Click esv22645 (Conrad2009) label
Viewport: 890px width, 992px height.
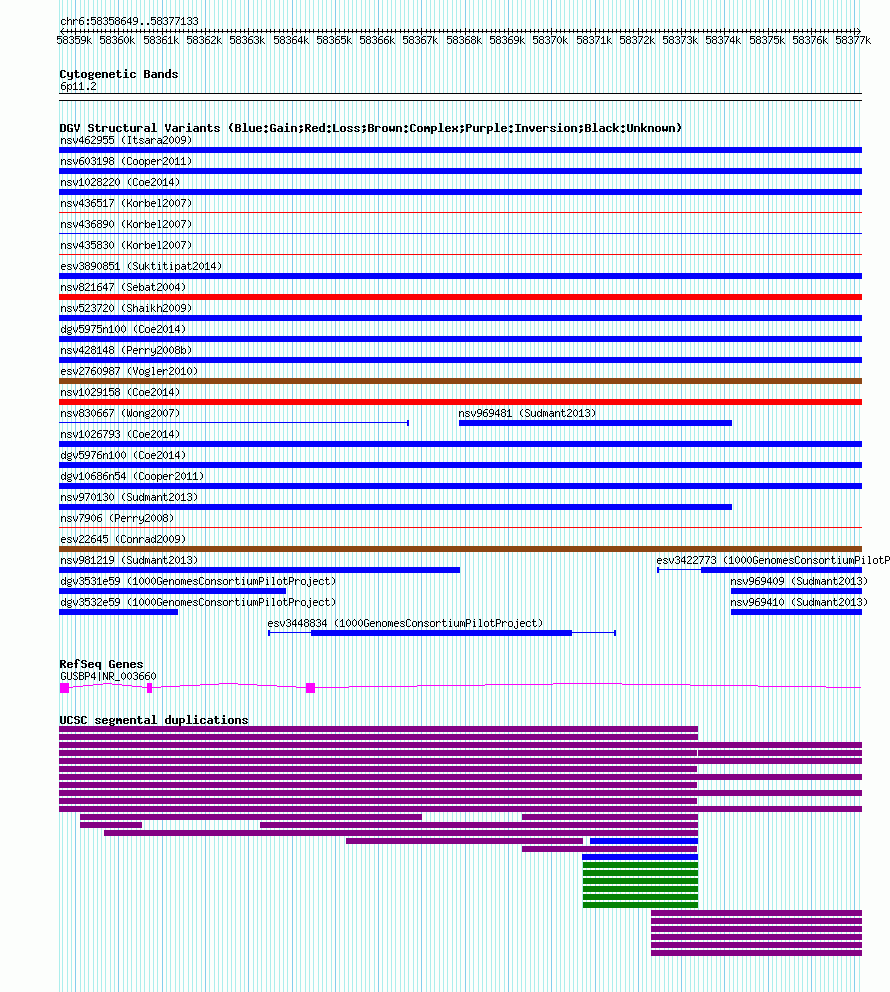coord(123,539)
